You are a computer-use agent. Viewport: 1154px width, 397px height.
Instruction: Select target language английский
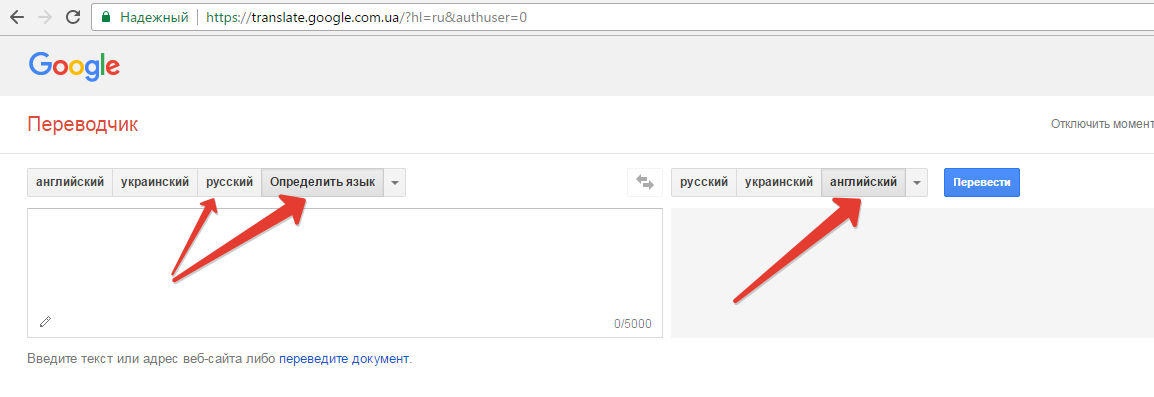[x=863, y=183]
